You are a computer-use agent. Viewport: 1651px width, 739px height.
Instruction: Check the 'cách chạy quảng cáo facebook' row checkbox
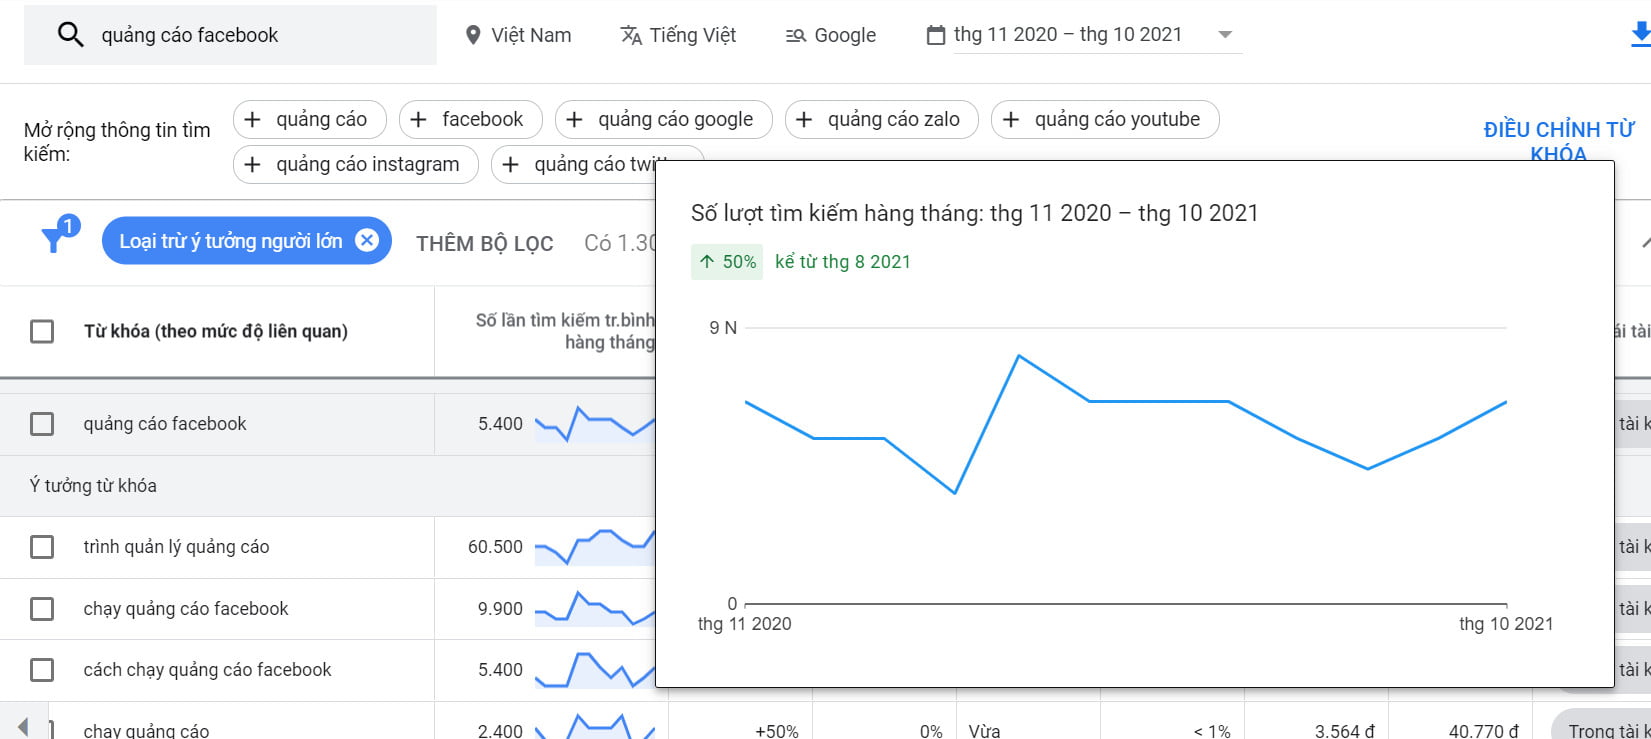(42, 670)
